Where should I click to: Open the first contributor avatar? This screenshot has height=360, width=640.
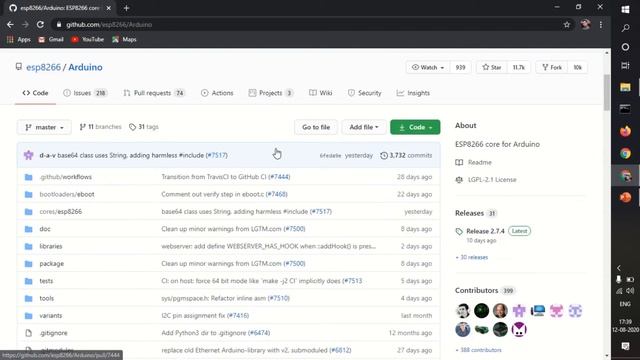click(x=463, y=311)
